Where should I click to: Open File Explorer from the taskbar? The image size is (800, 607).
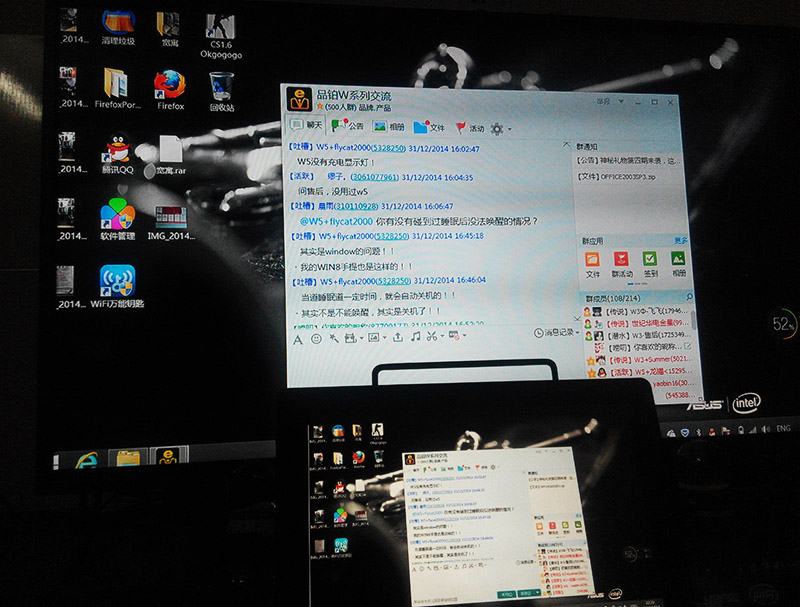coord(128,458)
